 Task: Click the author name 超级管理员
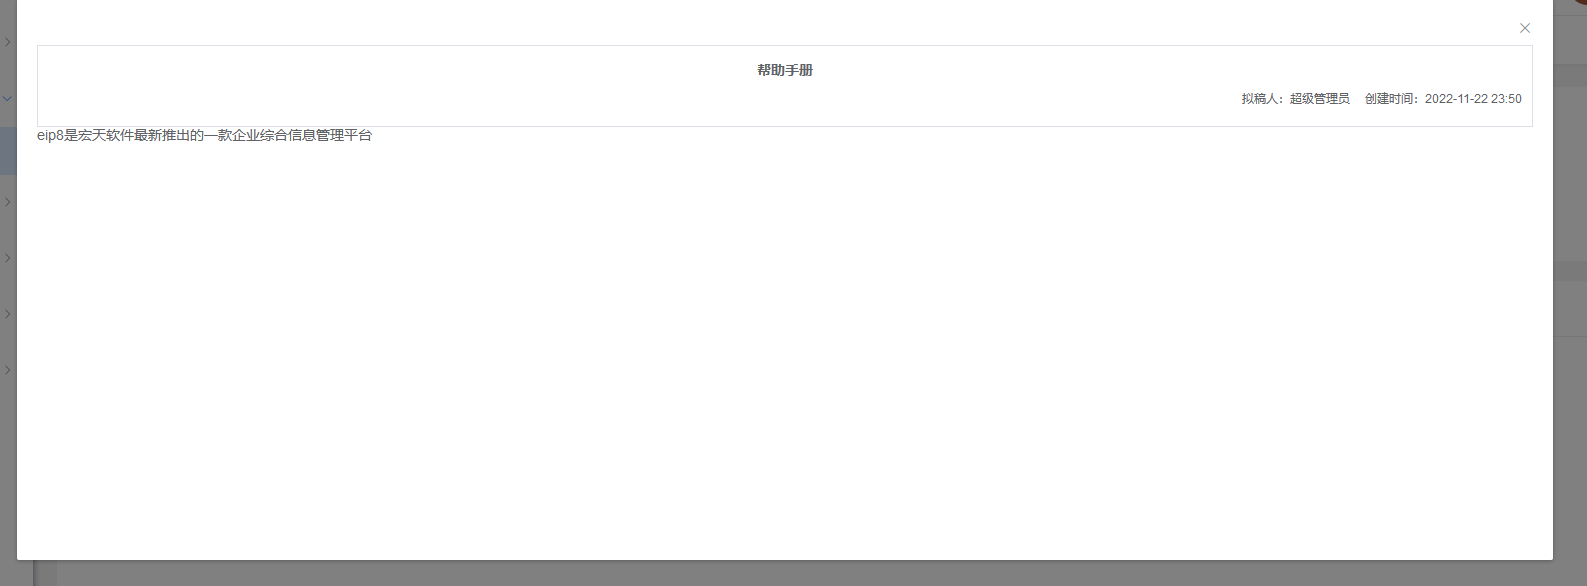(x=1319, y=99)
